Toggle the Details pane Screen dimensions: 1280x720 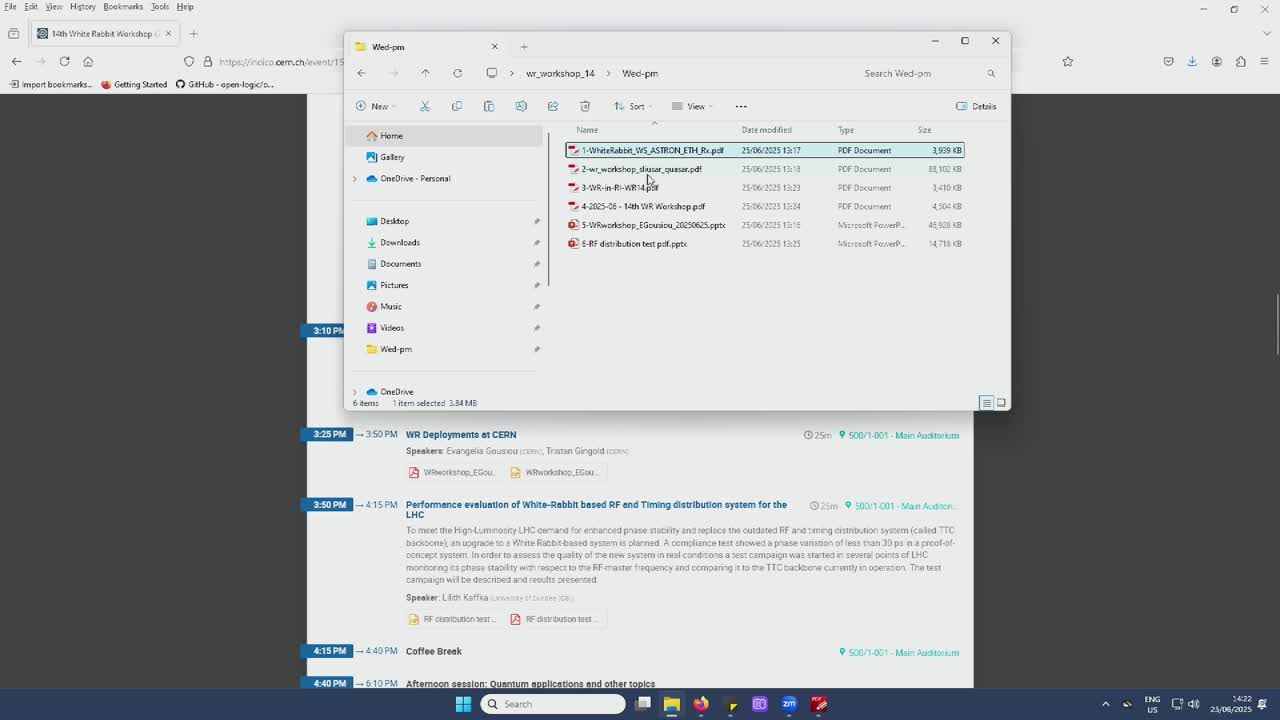(976, 106)
